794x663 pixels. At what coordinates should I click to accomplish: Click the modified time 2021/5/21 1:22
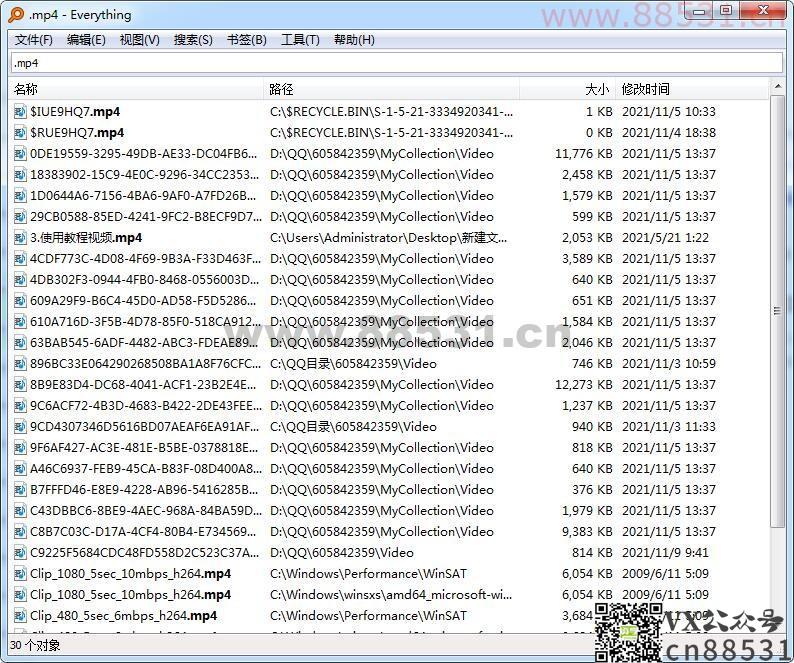(665, 238)
